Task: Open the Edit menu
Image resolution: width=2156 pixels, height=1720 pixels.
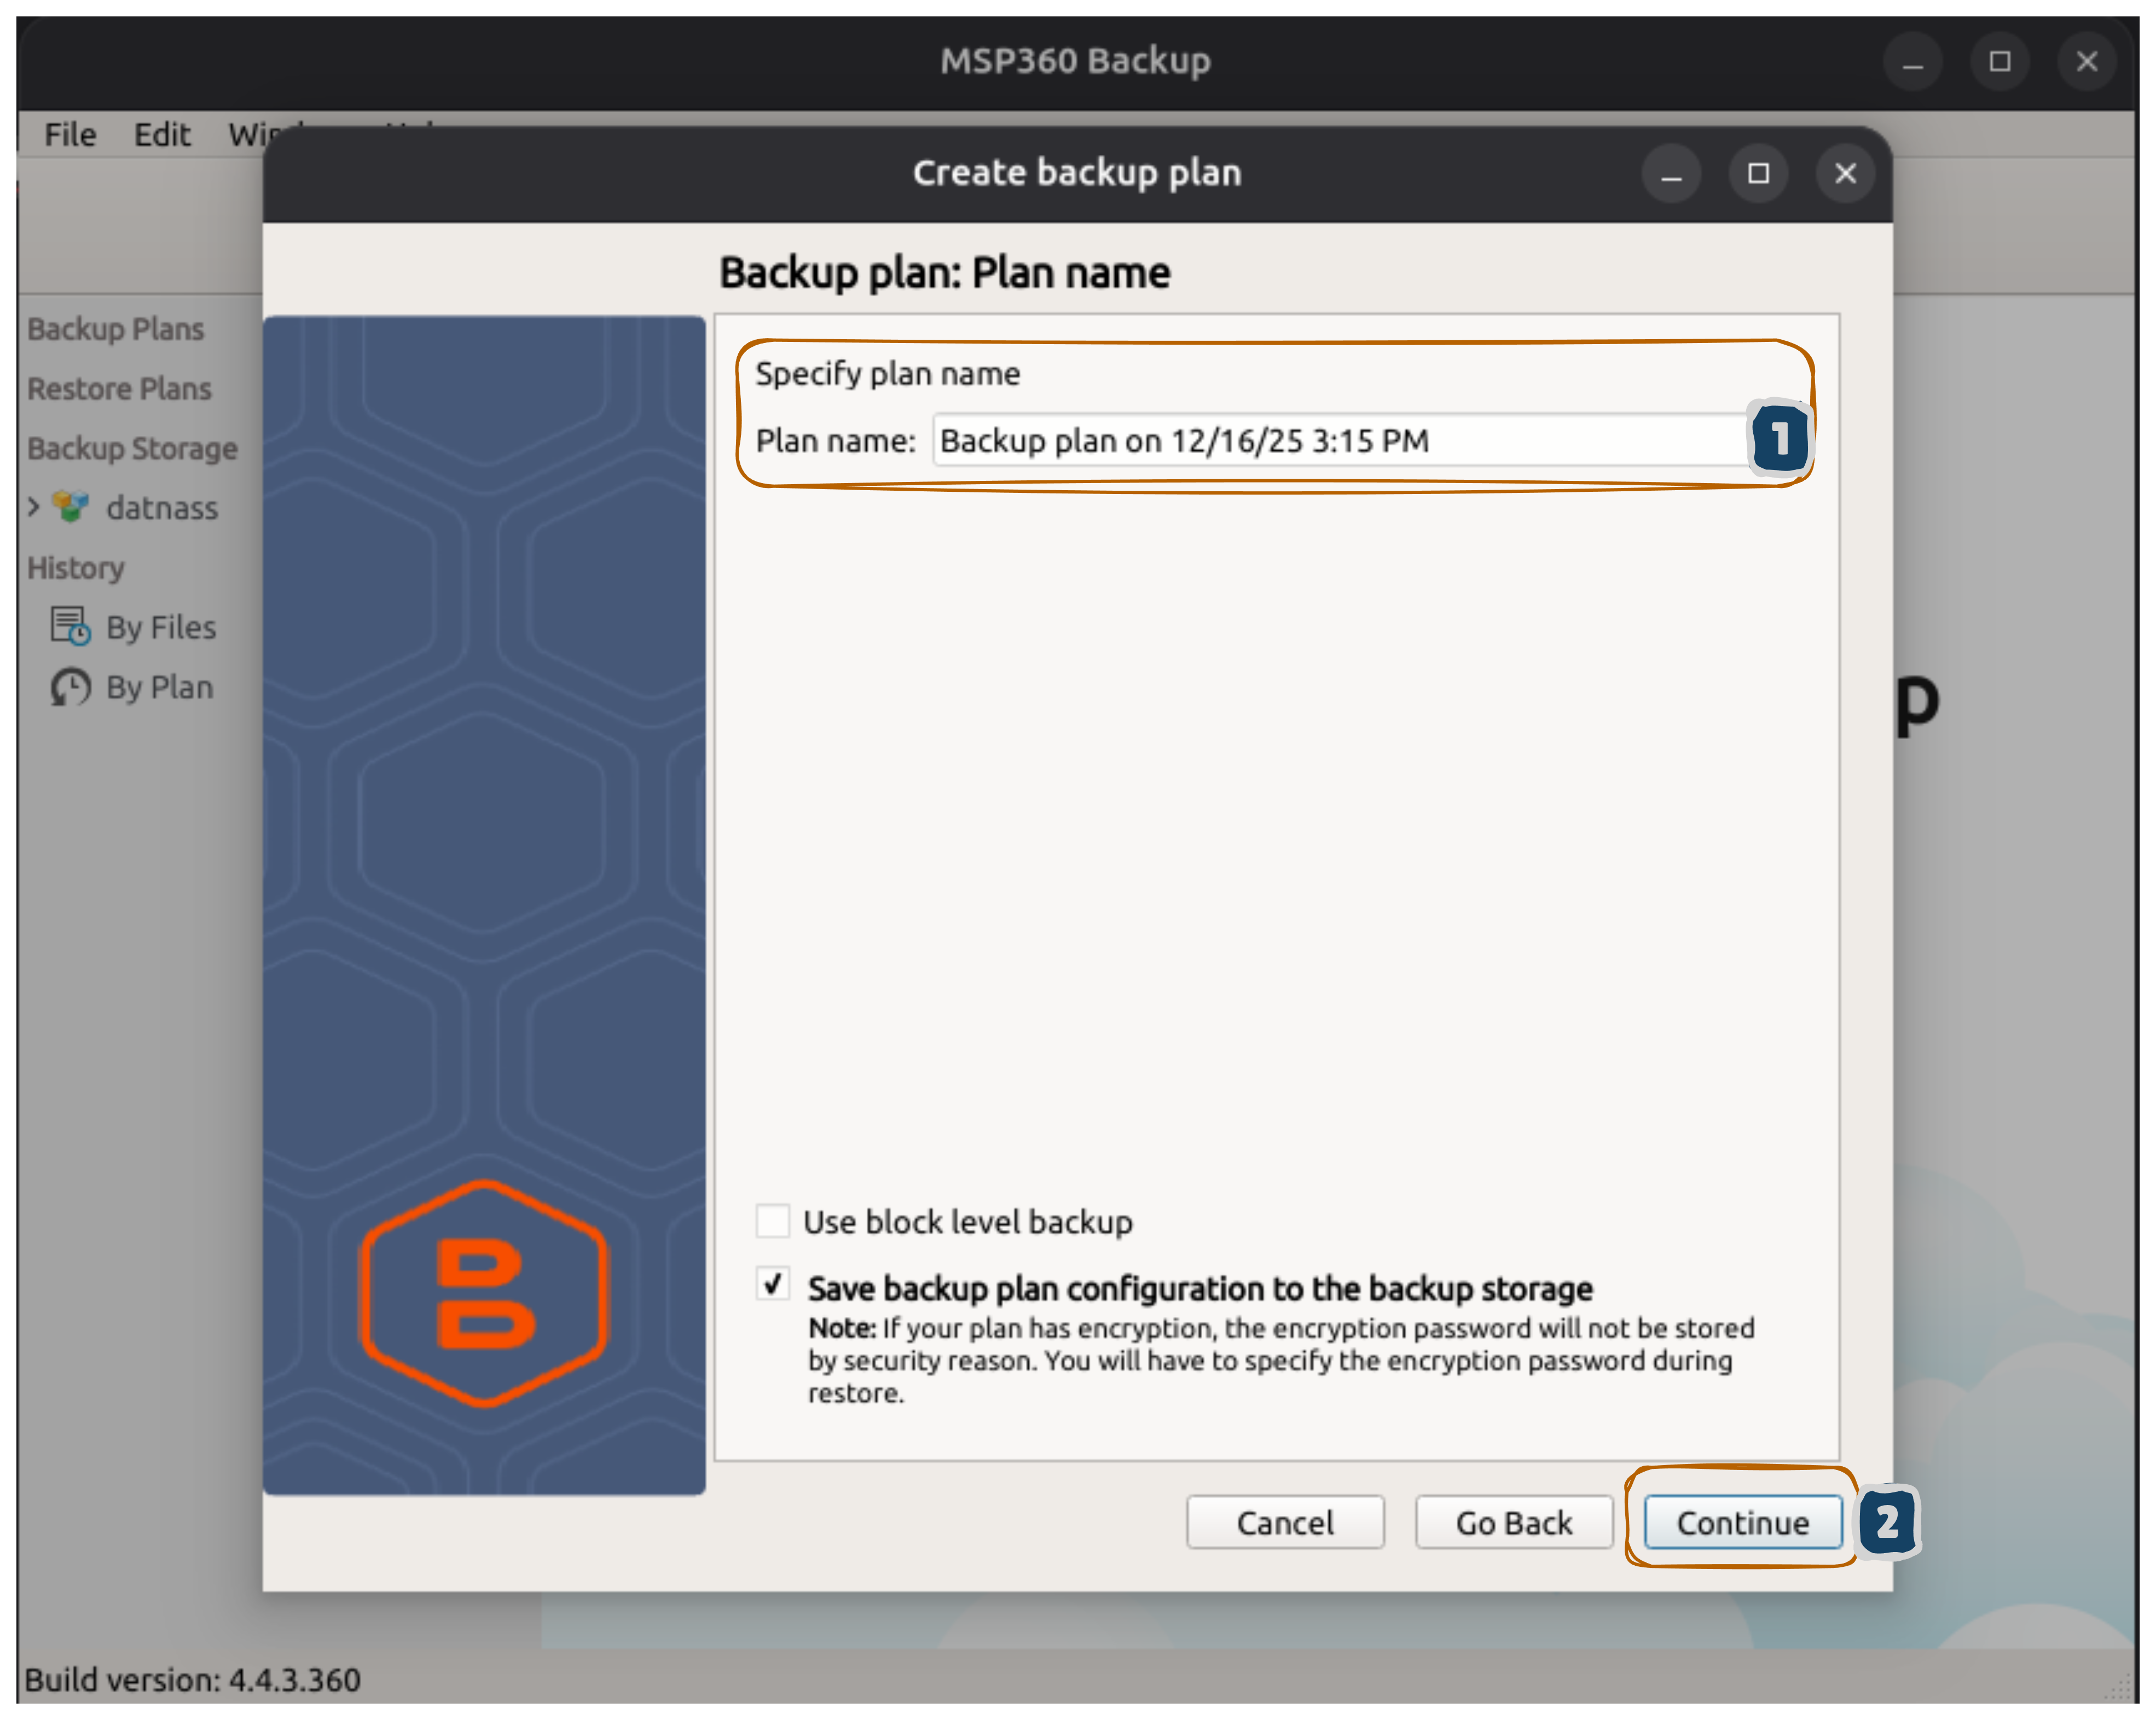Action: point(162,135)
